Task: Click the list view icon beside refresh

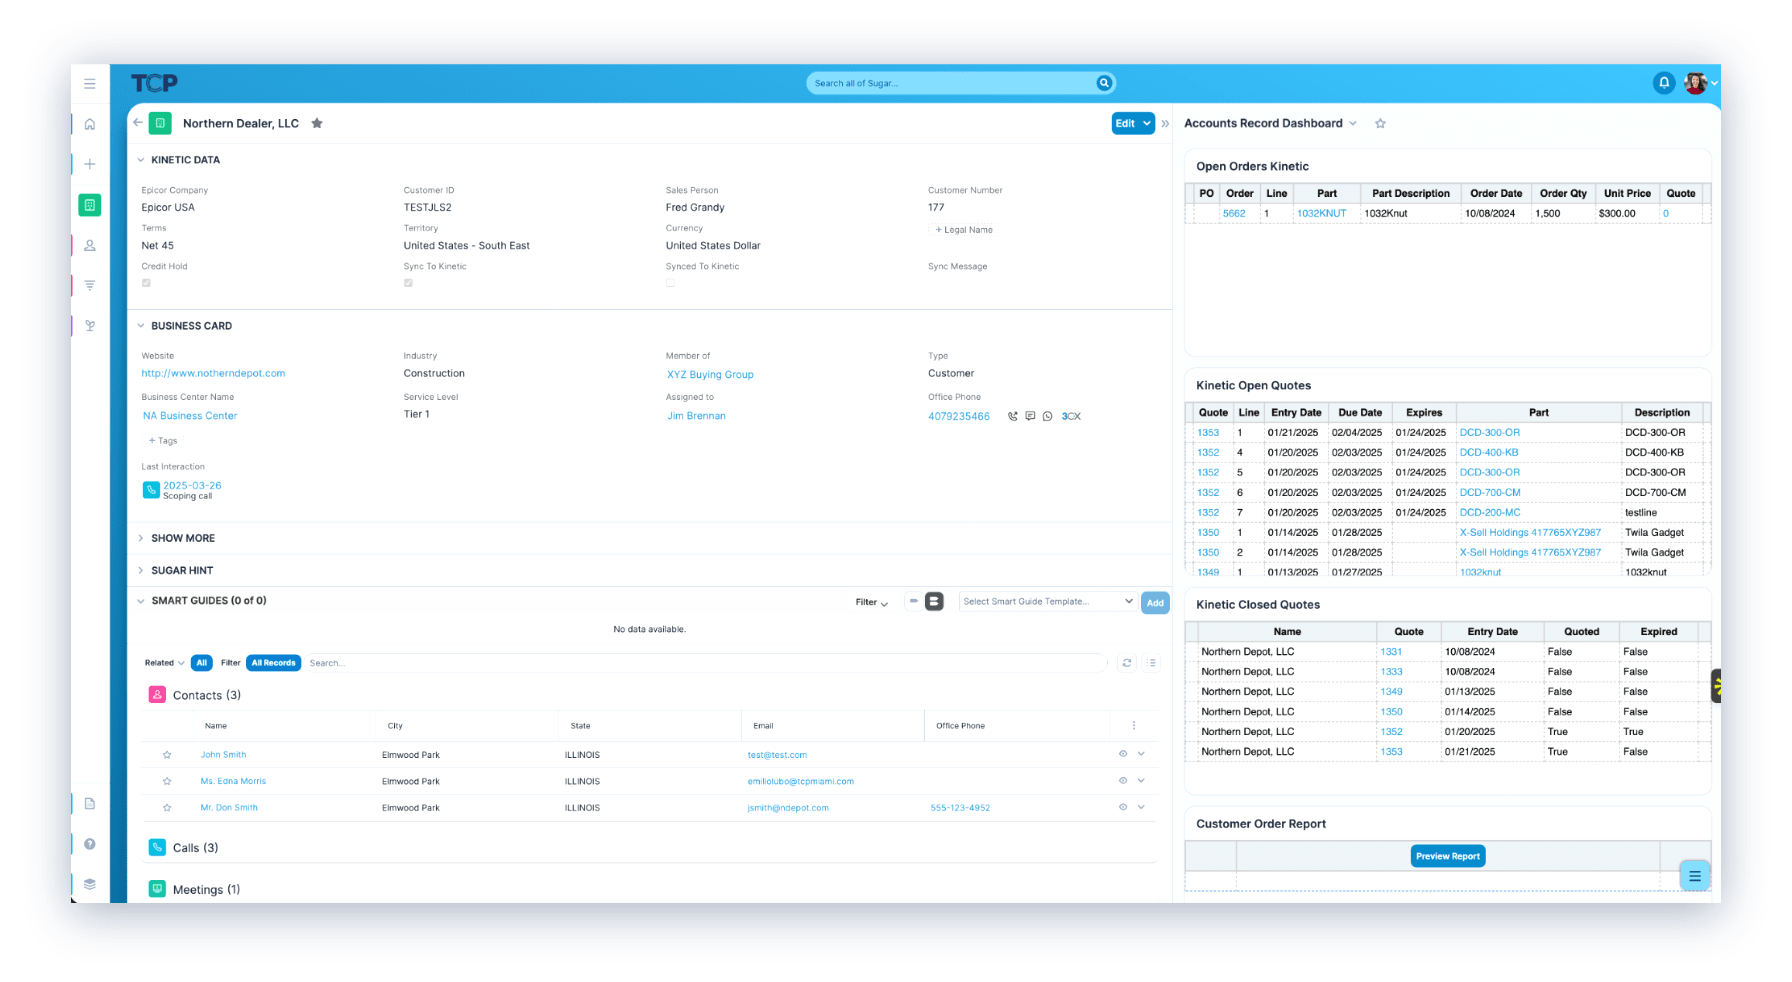Action: click(x=1152, y=663)
